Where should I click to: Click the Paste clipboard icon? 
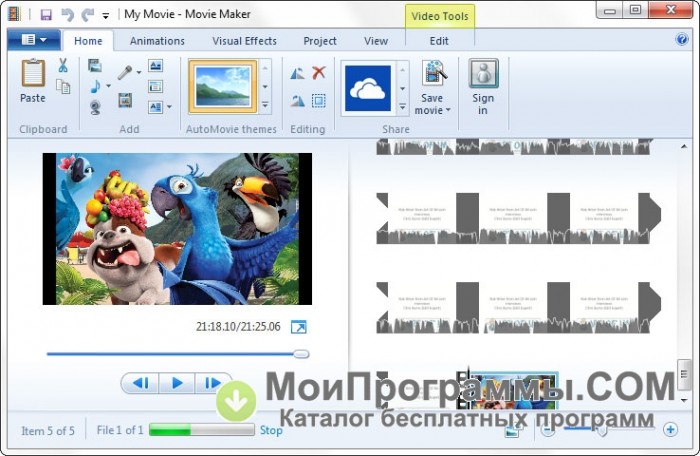pos(33,73)
